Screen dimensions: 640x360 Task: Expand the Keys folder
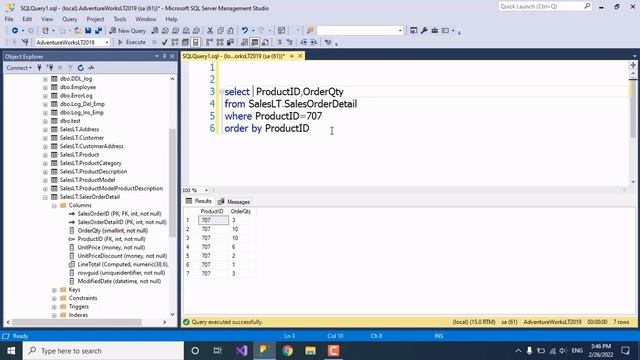pos(54,290)
